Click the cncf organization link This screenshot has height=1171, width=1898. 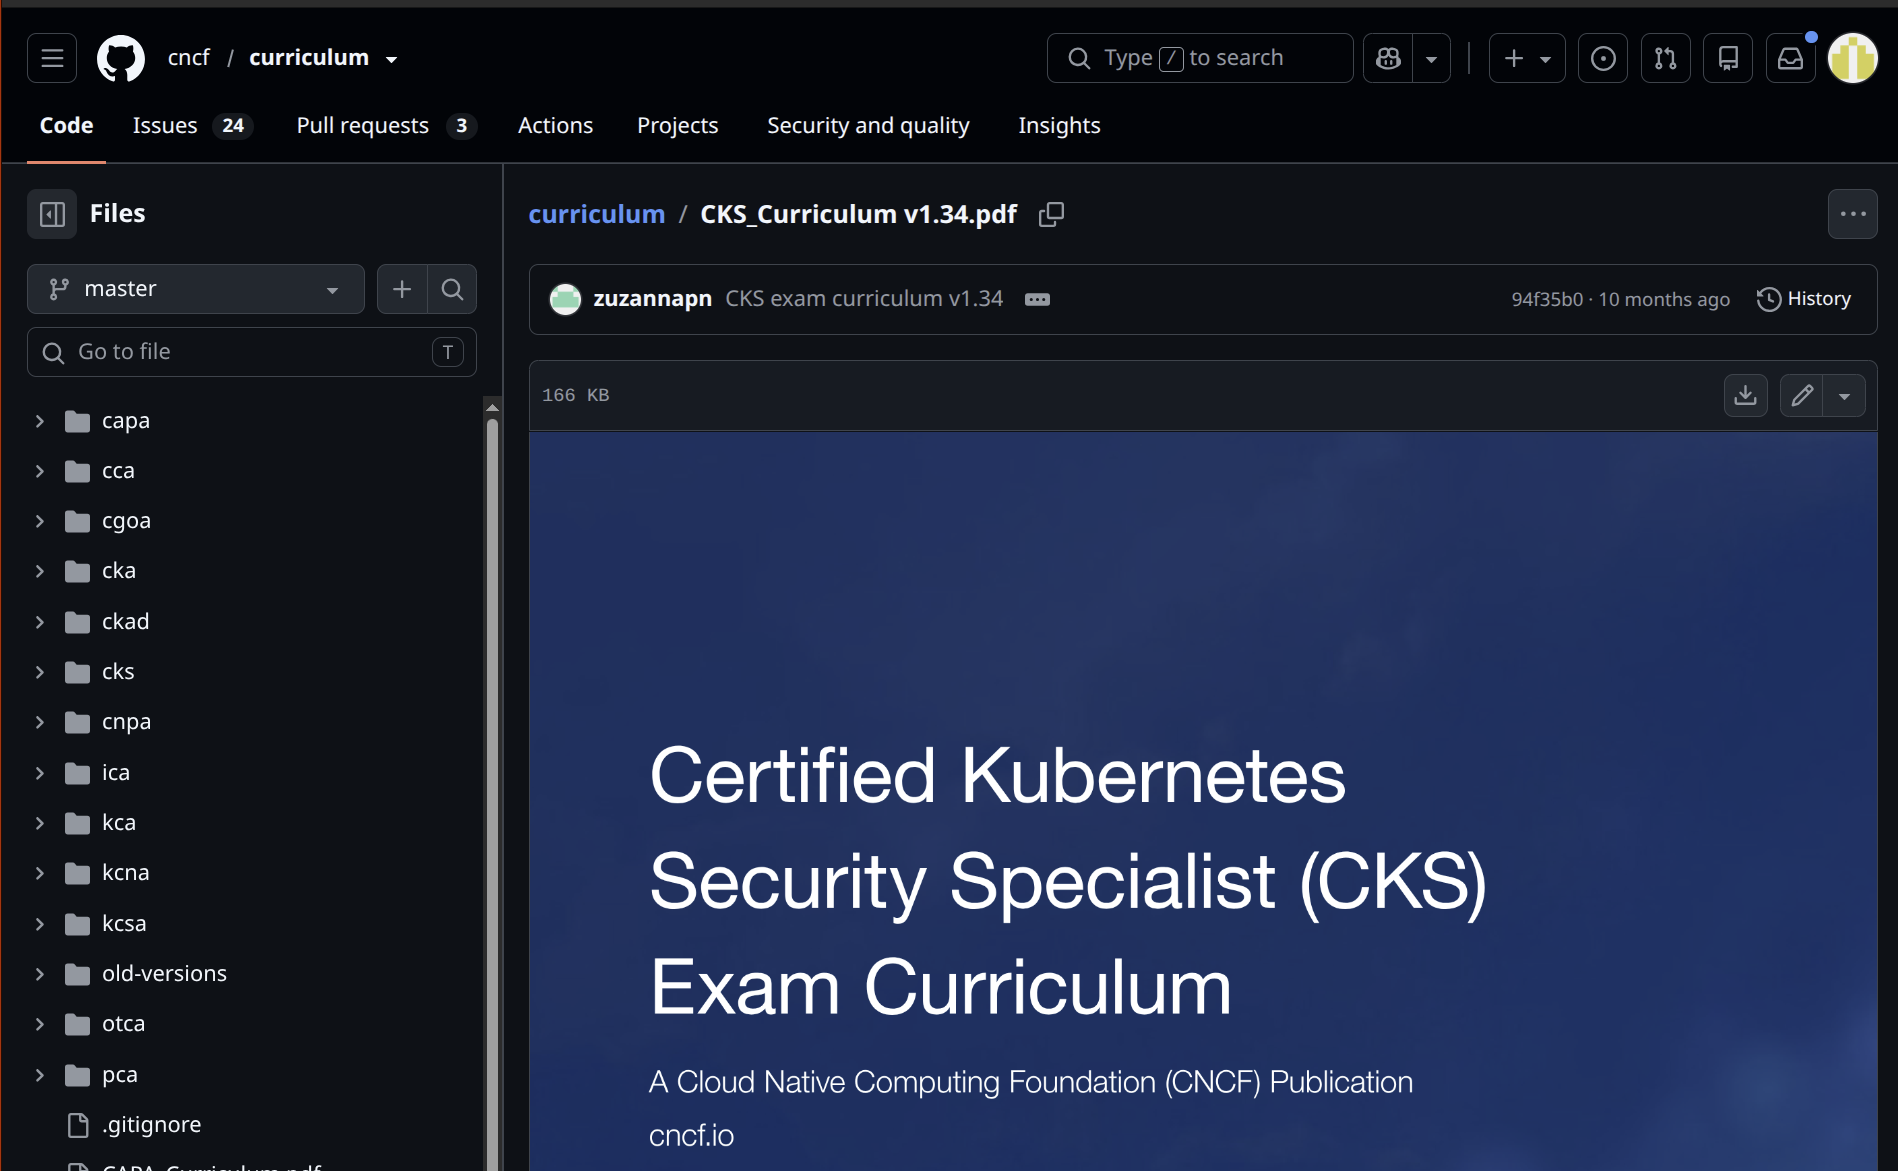click(188, 58)
